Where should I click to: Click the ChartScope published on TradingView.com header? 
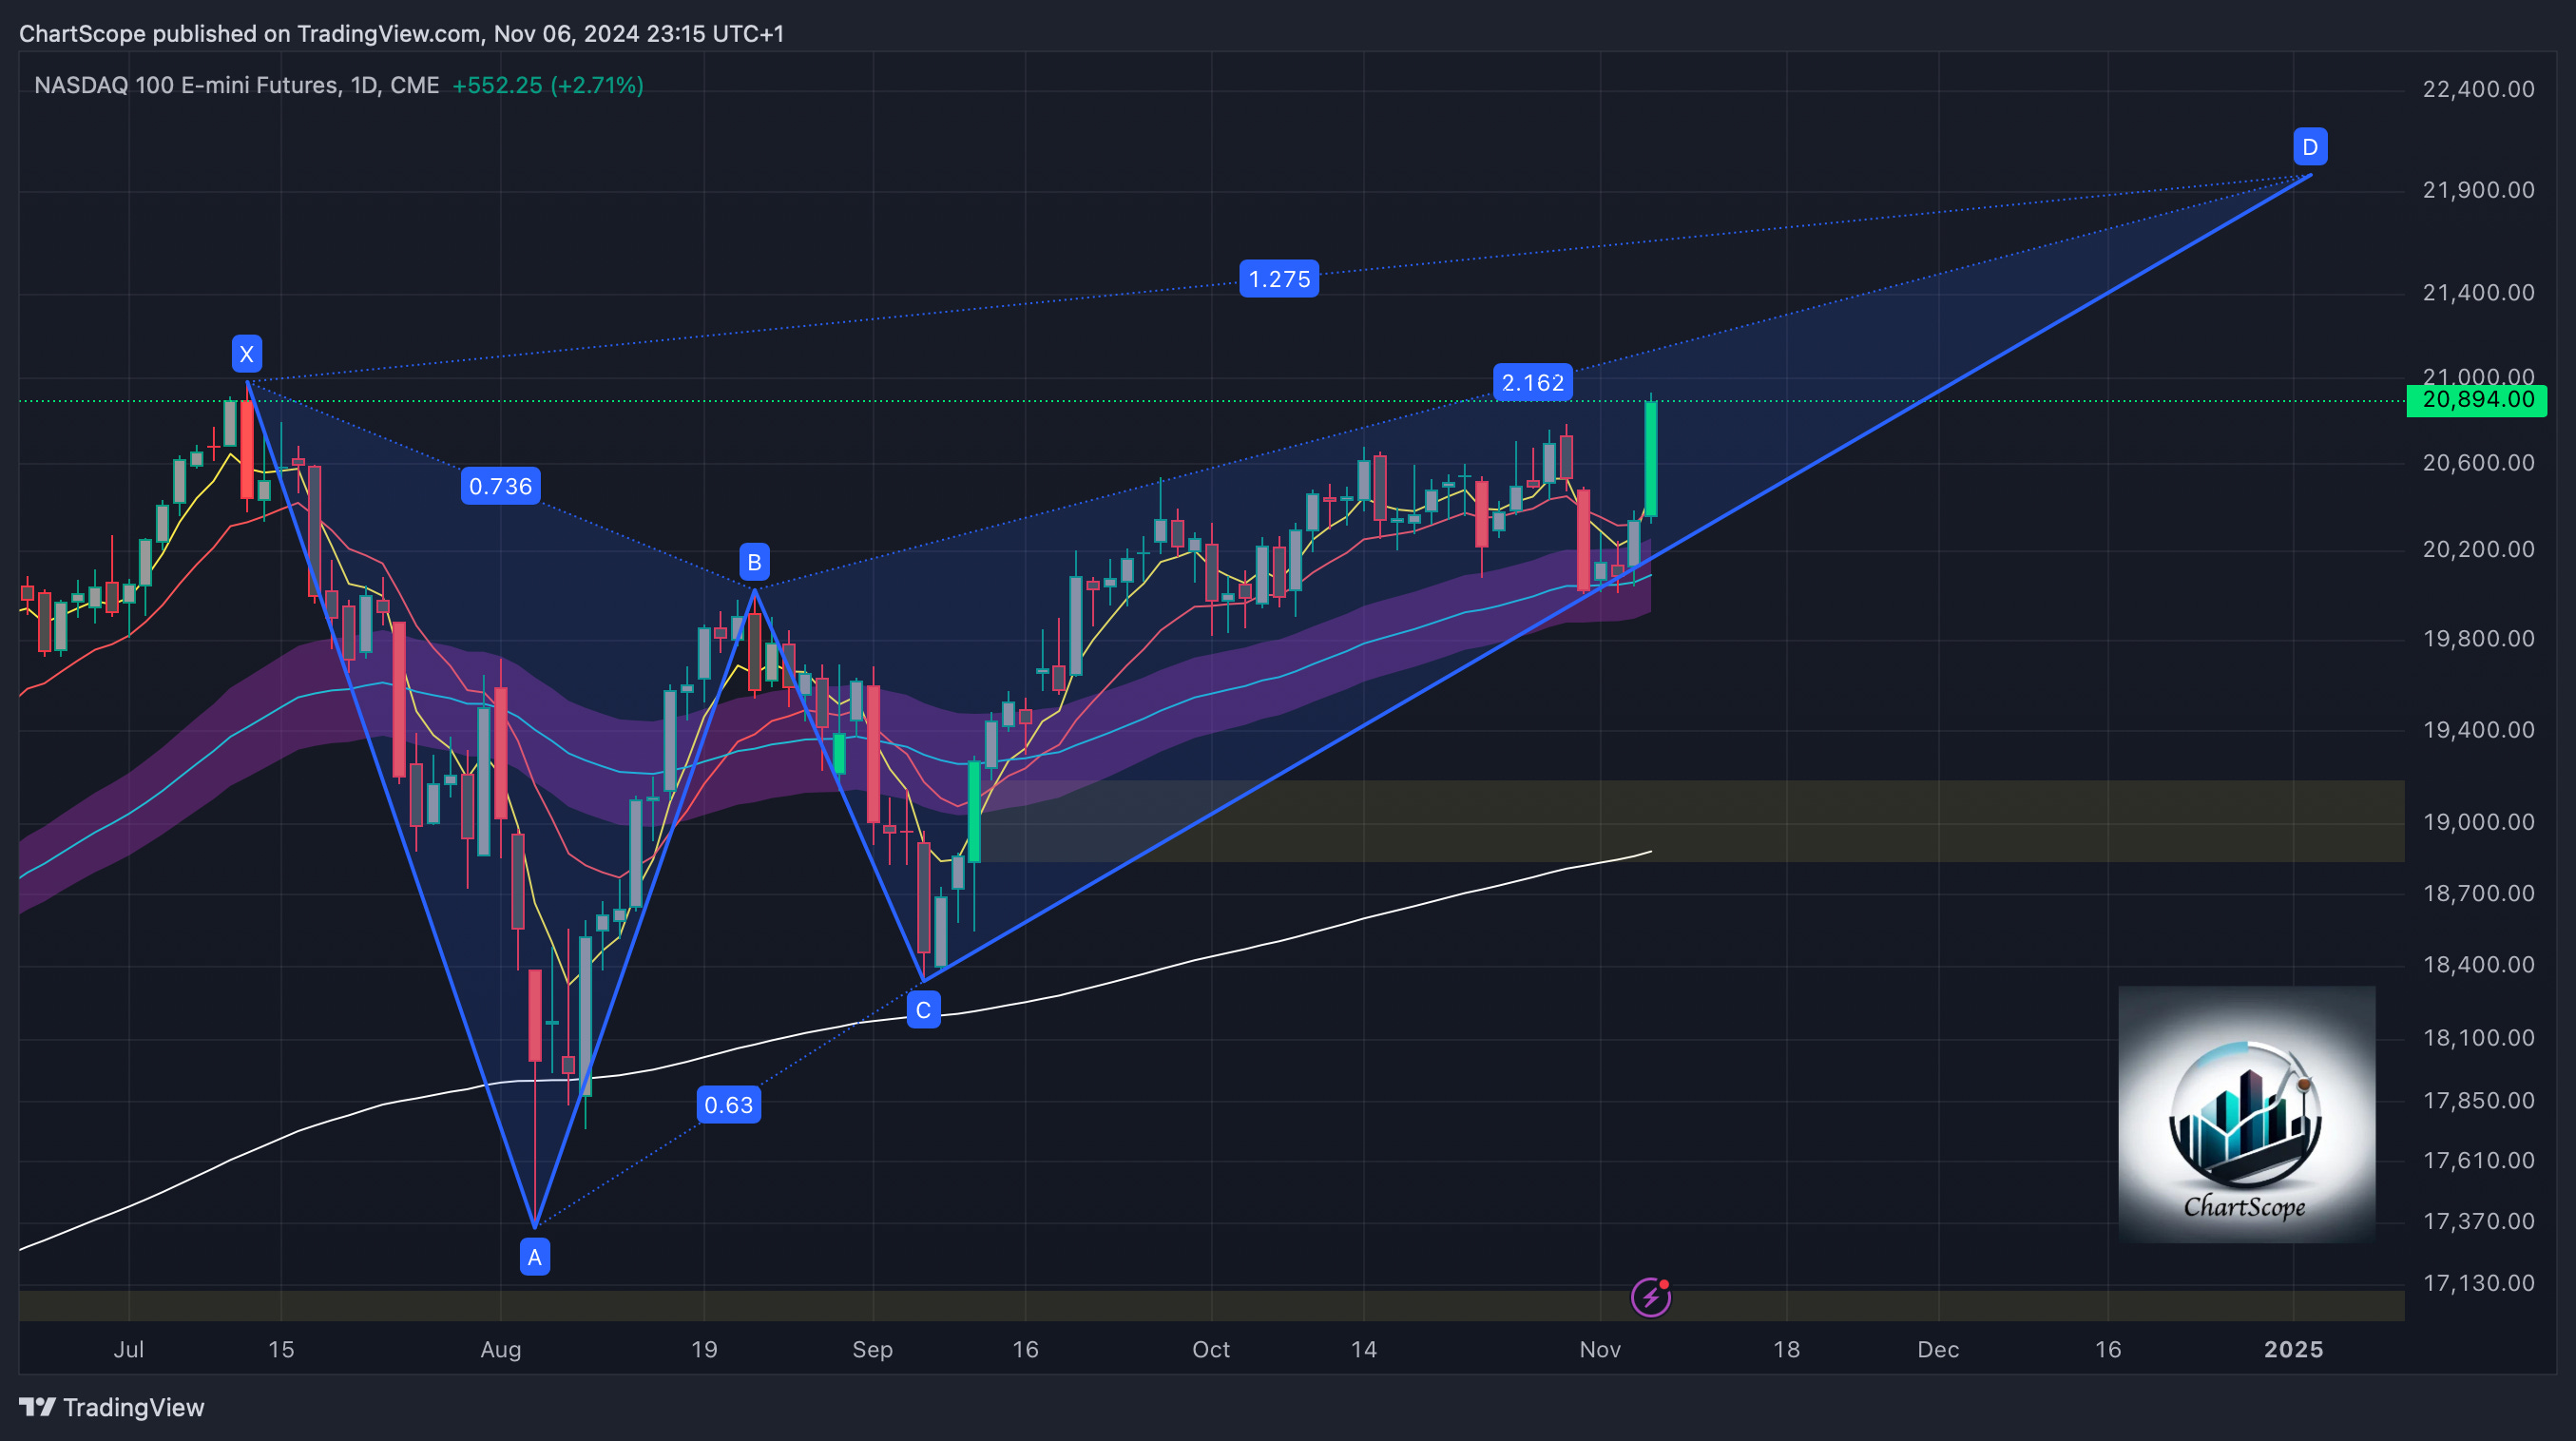click(x=401, y=33)
